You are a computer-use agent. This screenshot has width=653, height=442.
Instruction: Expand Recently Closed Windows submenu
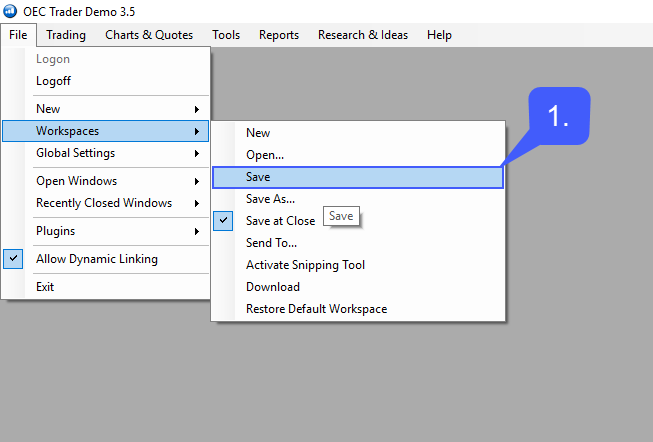[x=105, y=203]
